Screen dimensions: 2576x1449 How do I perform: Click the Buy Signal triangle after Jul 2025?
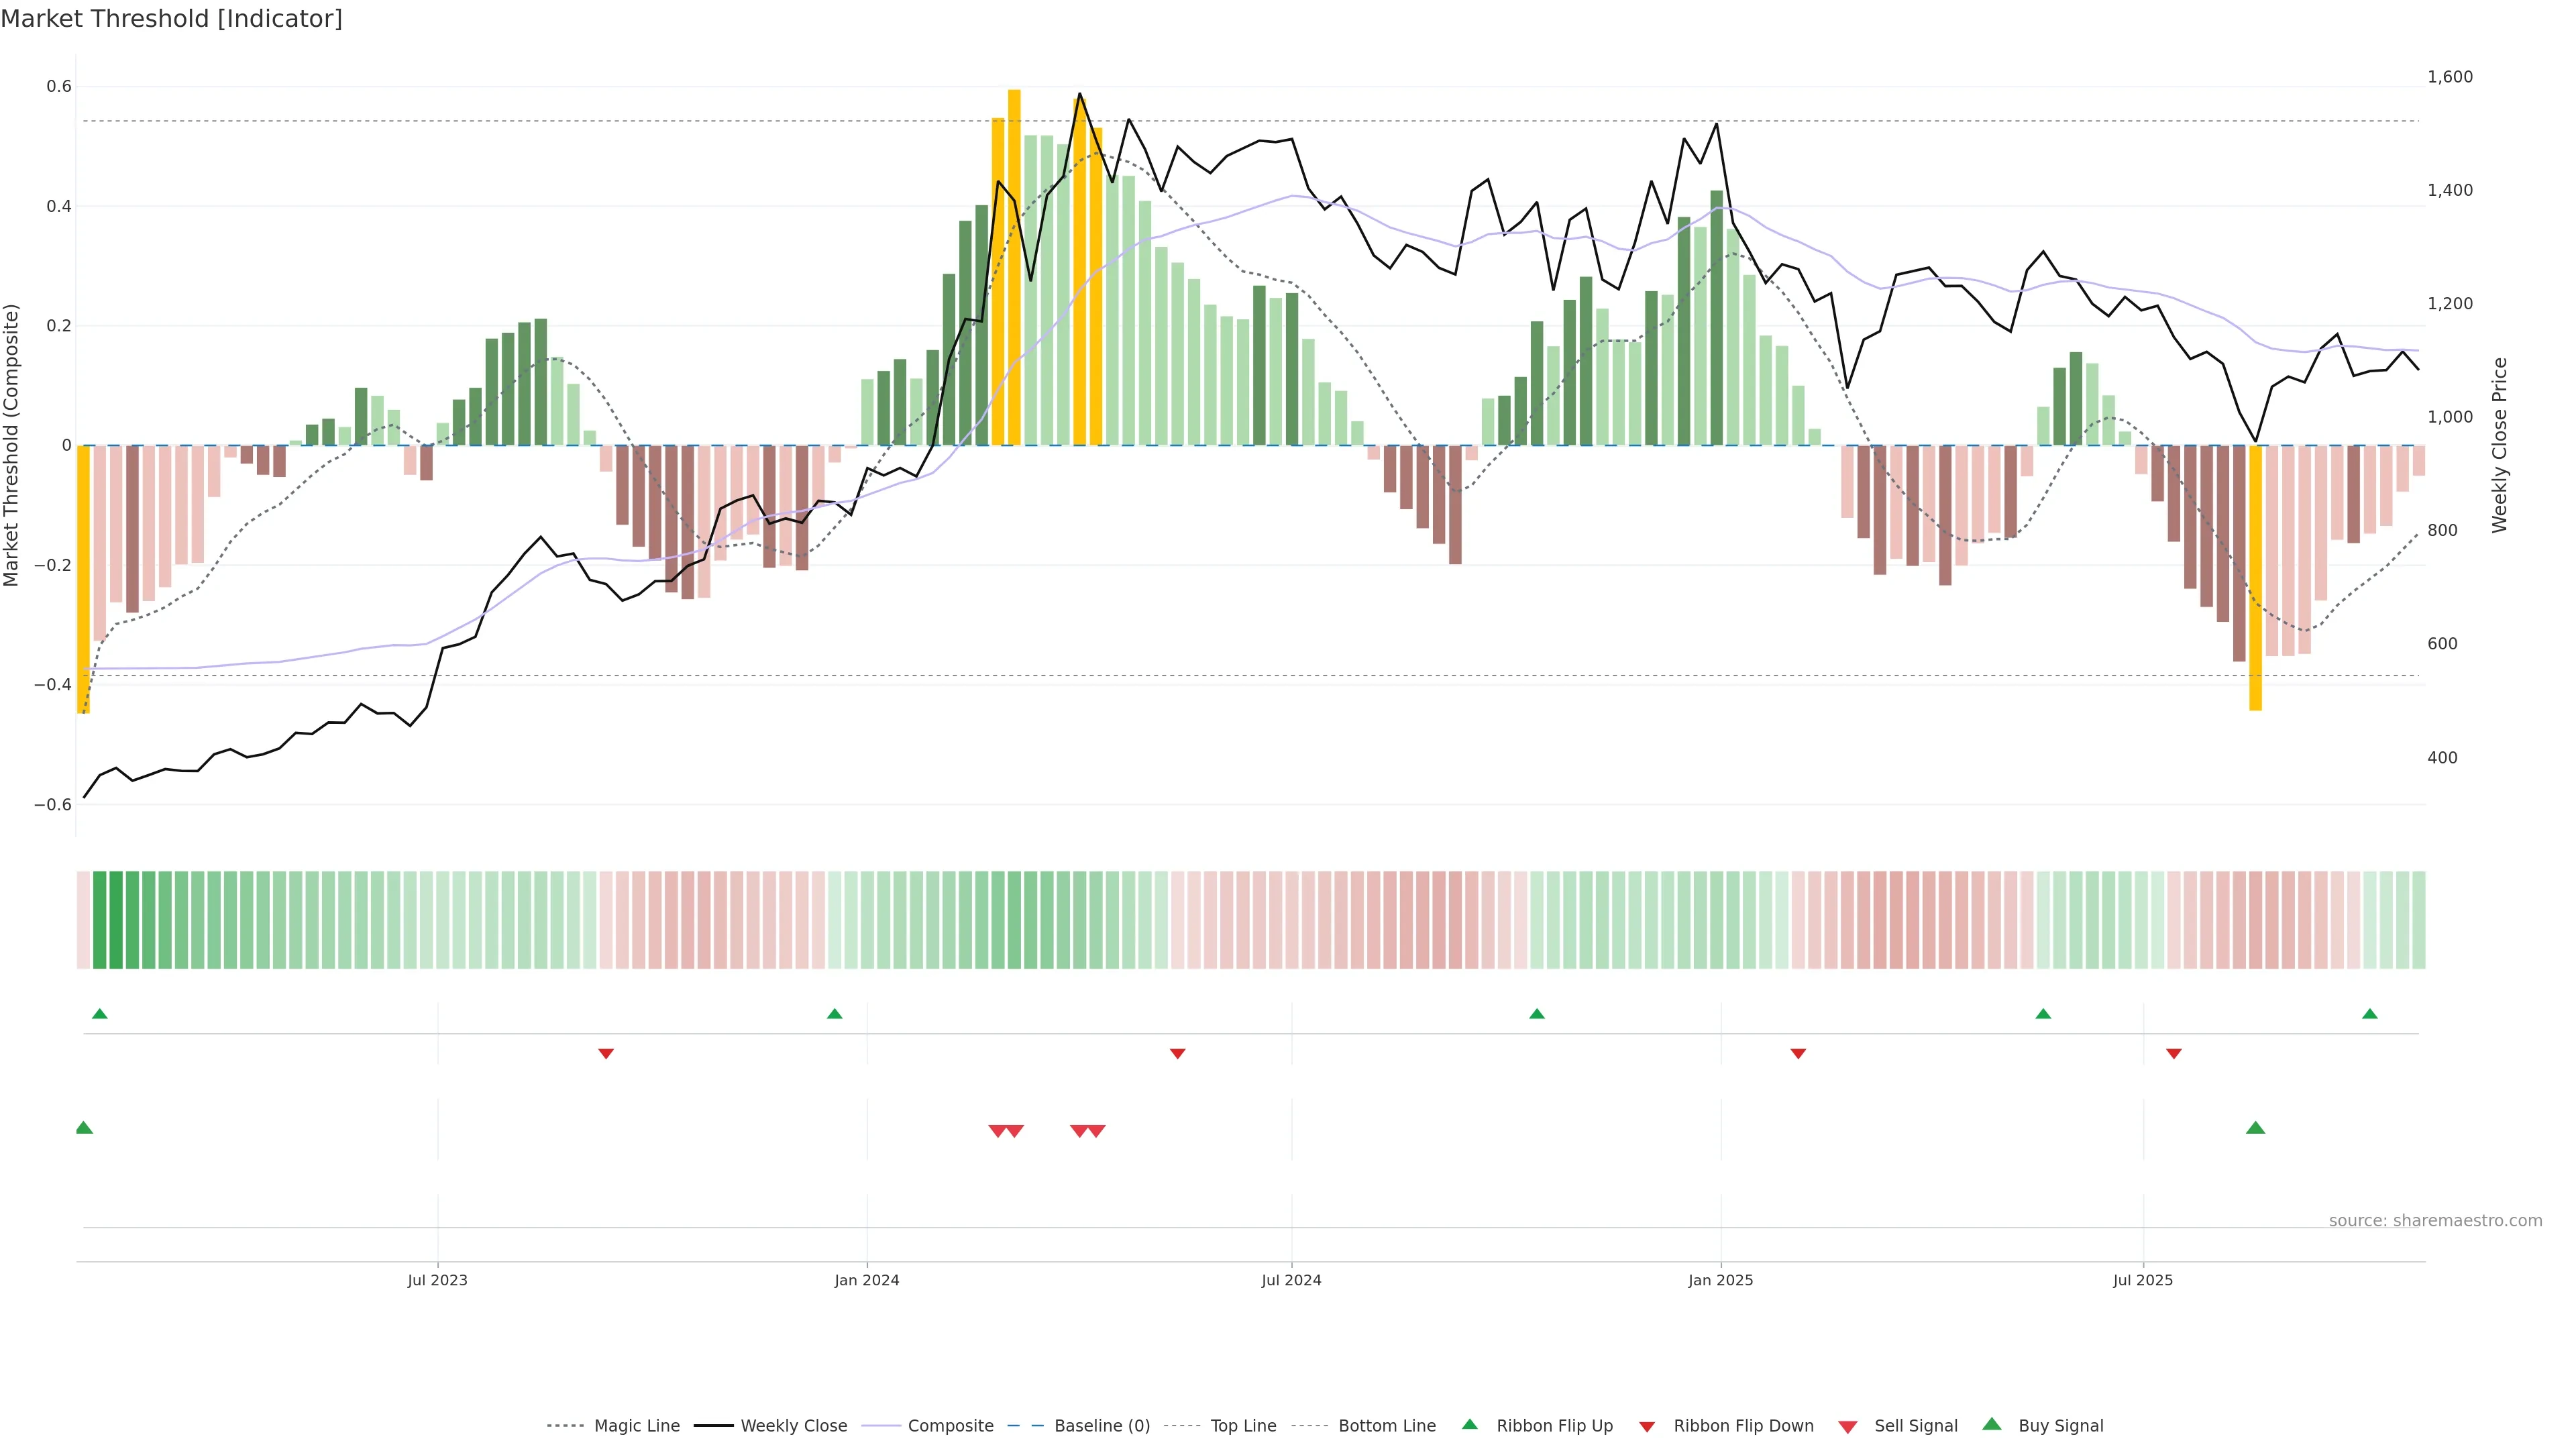pyautogui.click(x=2255, y=1128)
